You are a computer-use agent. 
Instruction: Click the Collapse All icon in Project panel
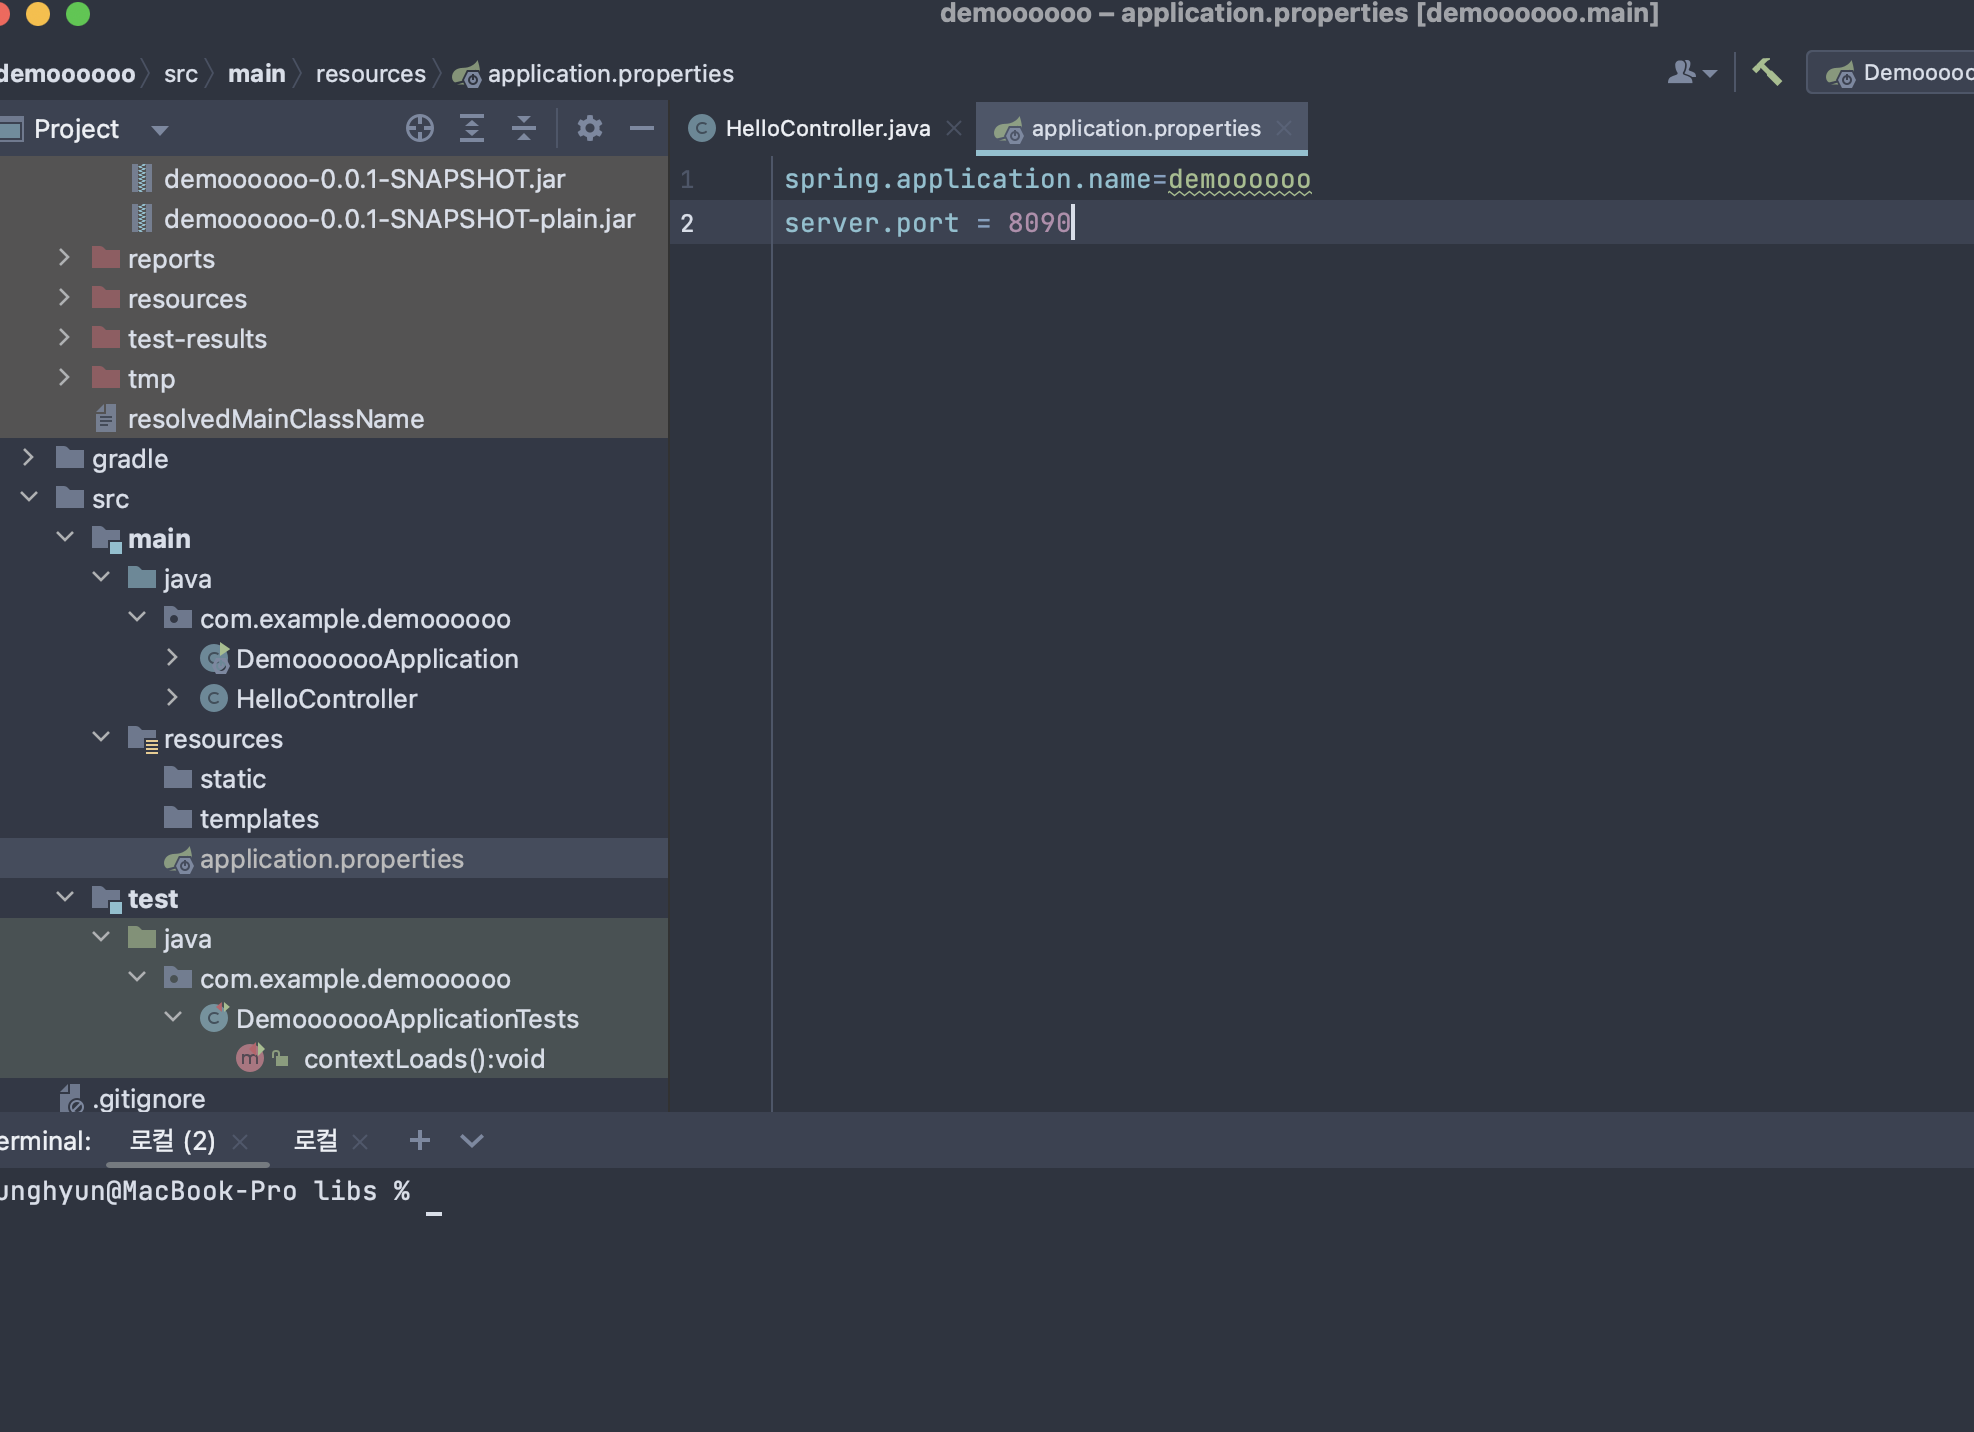[x=524, y=128]
